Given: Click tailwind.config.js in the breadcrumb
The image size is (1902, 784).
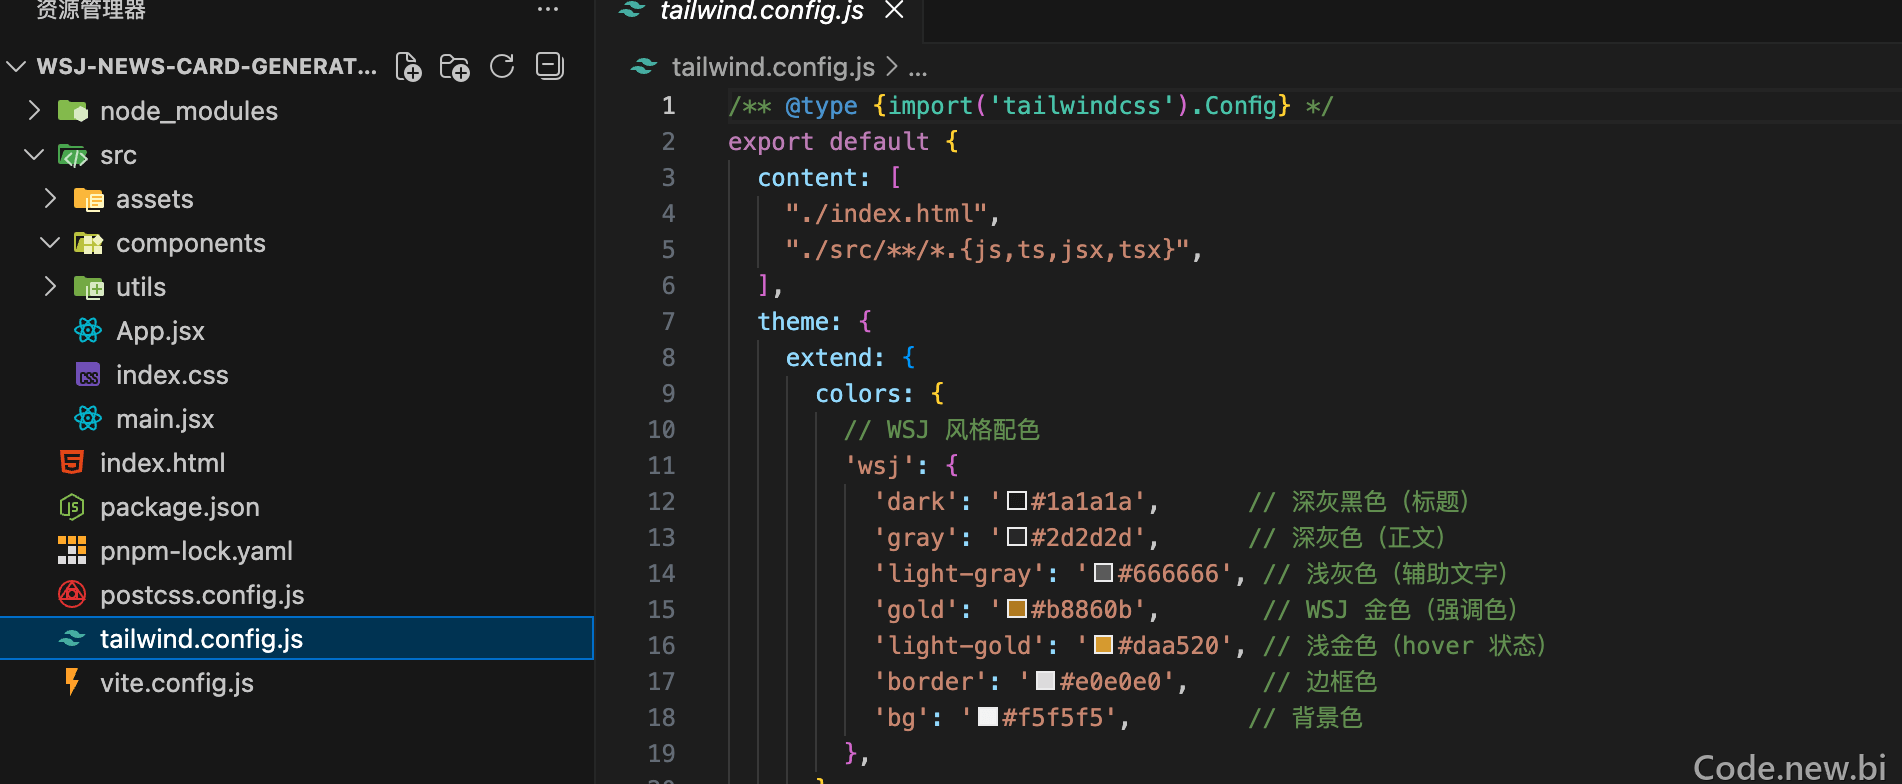Looking at the screenshot, I should pyautogui.click(x=773, y=67).
